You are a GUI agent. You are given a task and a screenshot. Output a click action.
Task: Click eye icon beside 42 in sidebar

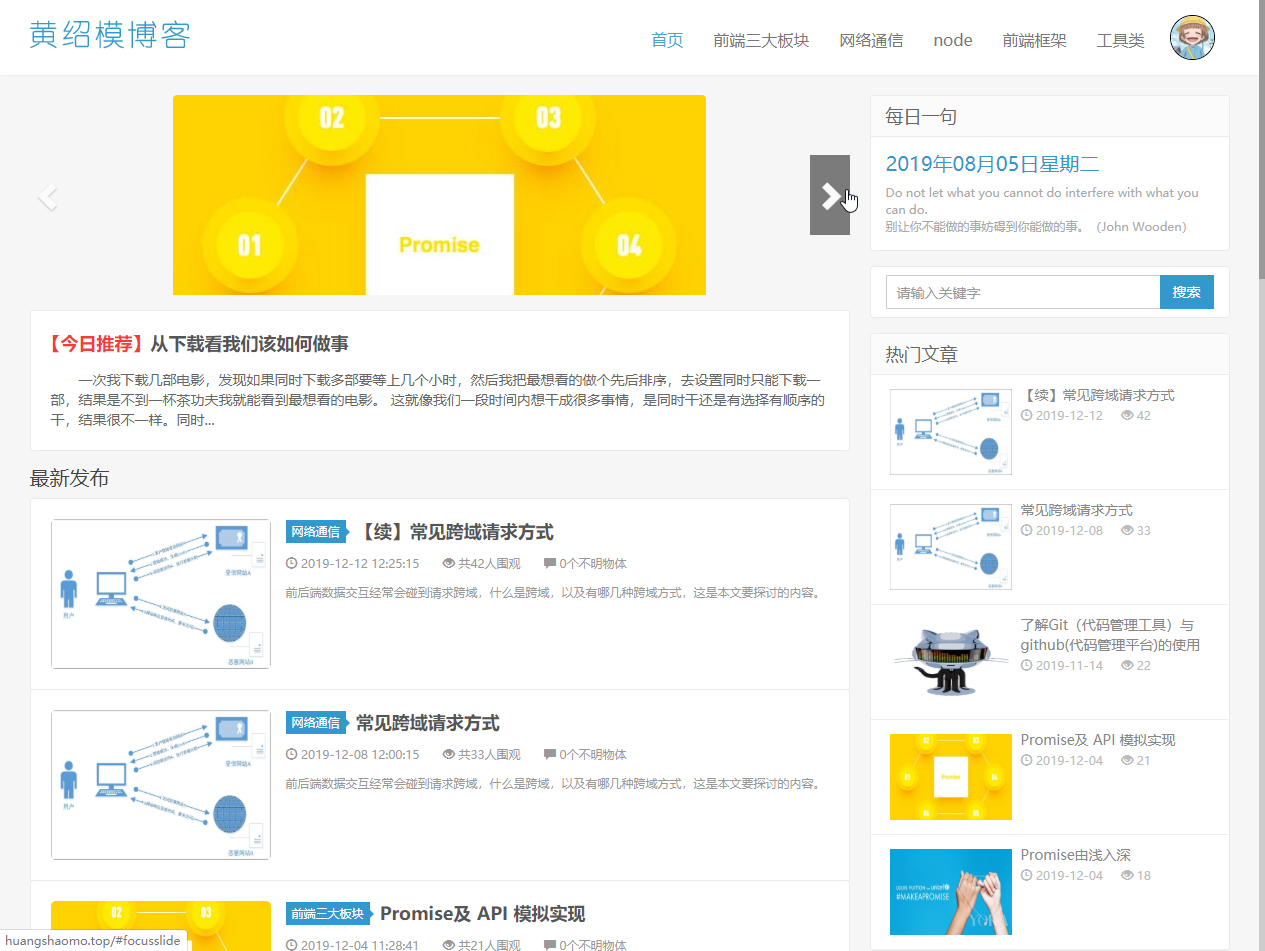pos(1127,416)
